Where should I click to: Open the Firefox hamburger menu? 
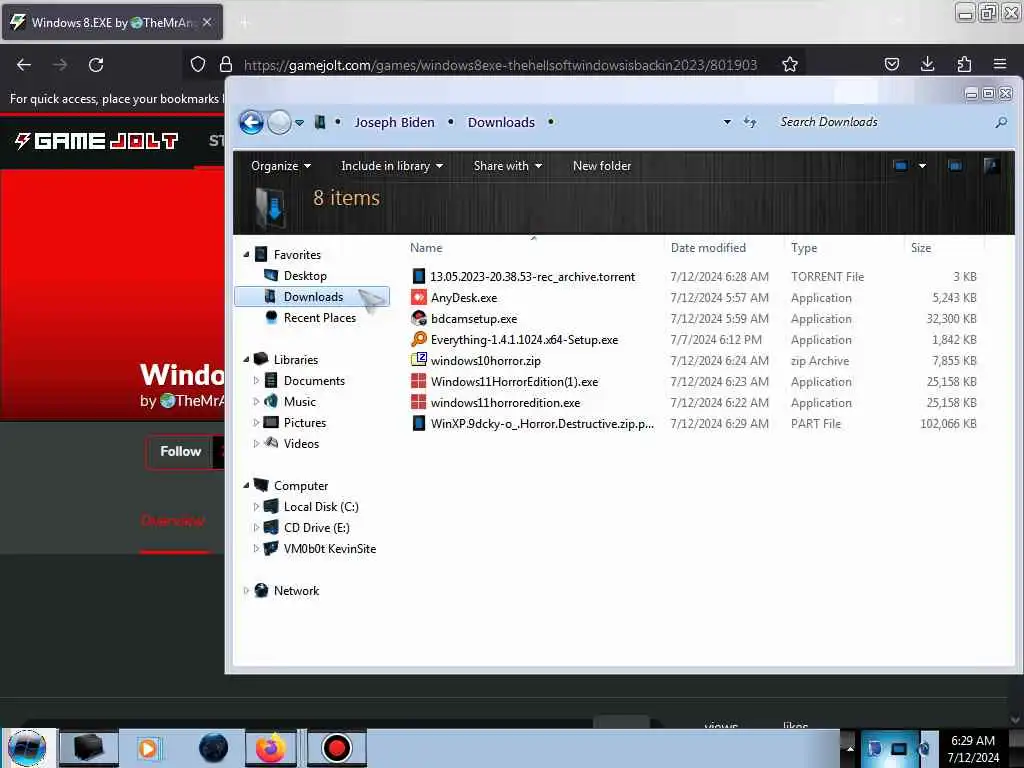click(1000, 64)
